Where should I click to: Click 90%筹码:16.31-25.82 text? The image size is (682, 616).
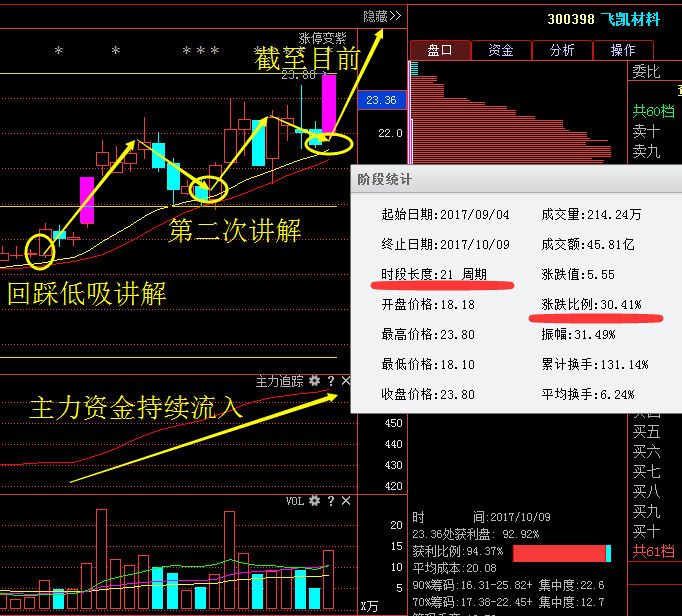point(471,585)
